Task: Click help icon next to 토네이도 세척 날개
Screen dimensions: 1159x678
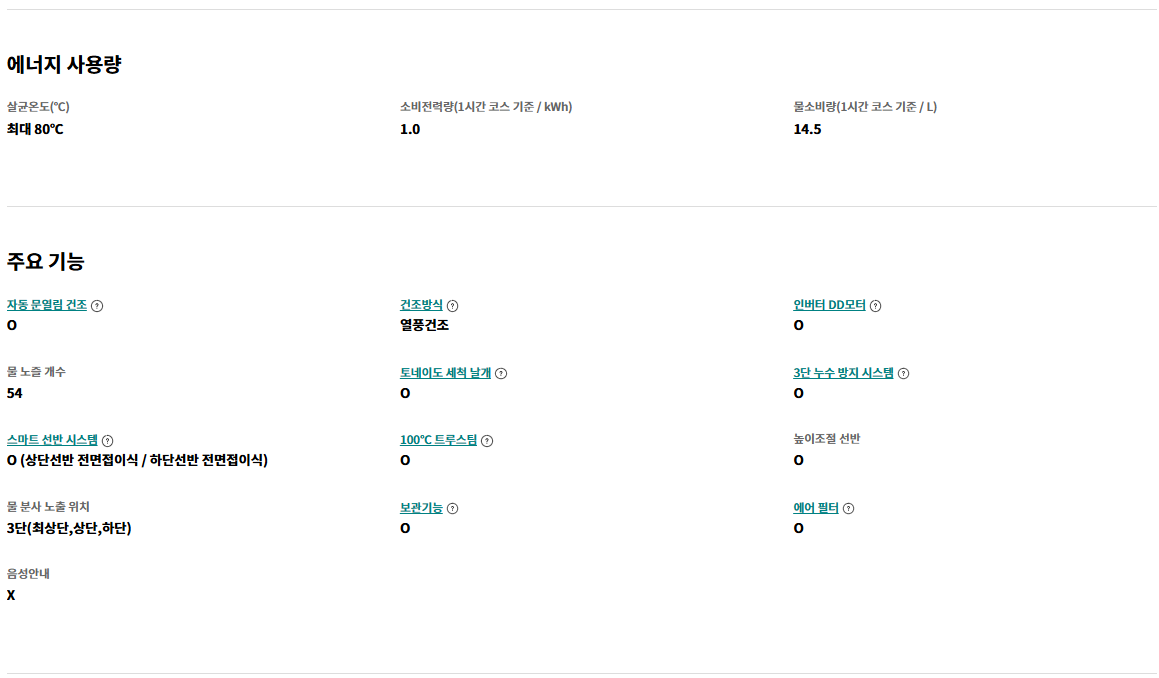Action: click(x=501, y=373)
